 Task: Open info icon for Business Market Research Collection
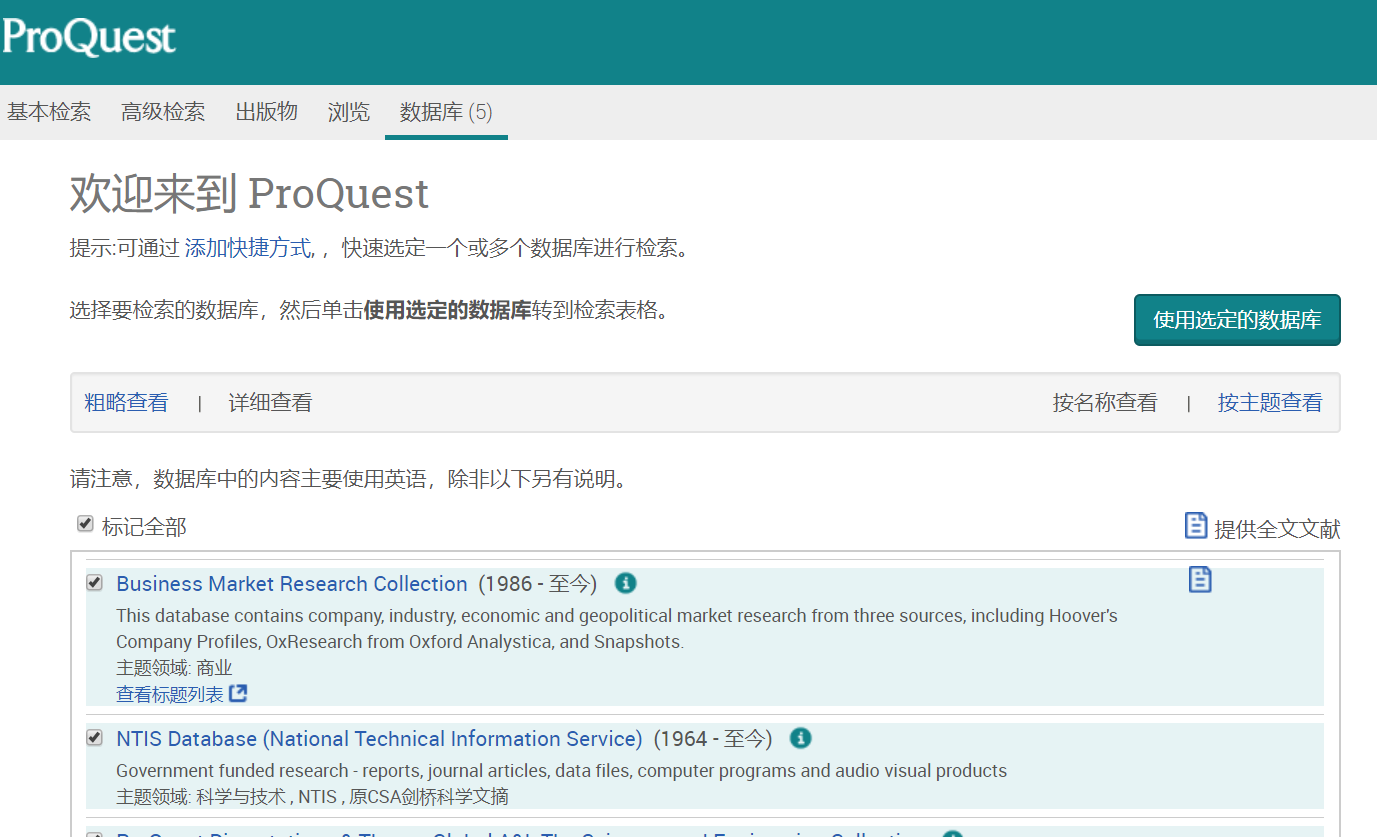click(x=626, y=583)
